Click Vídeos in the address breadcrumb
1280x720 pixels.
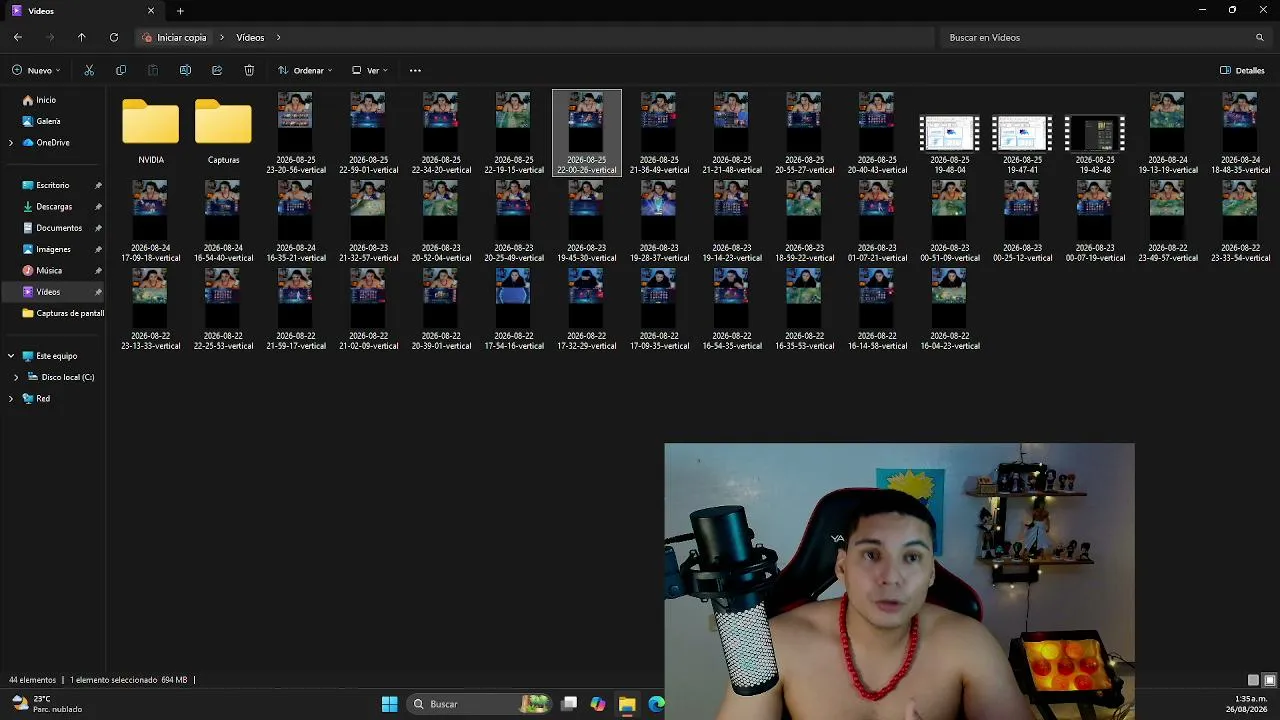(x=250, y=37)
